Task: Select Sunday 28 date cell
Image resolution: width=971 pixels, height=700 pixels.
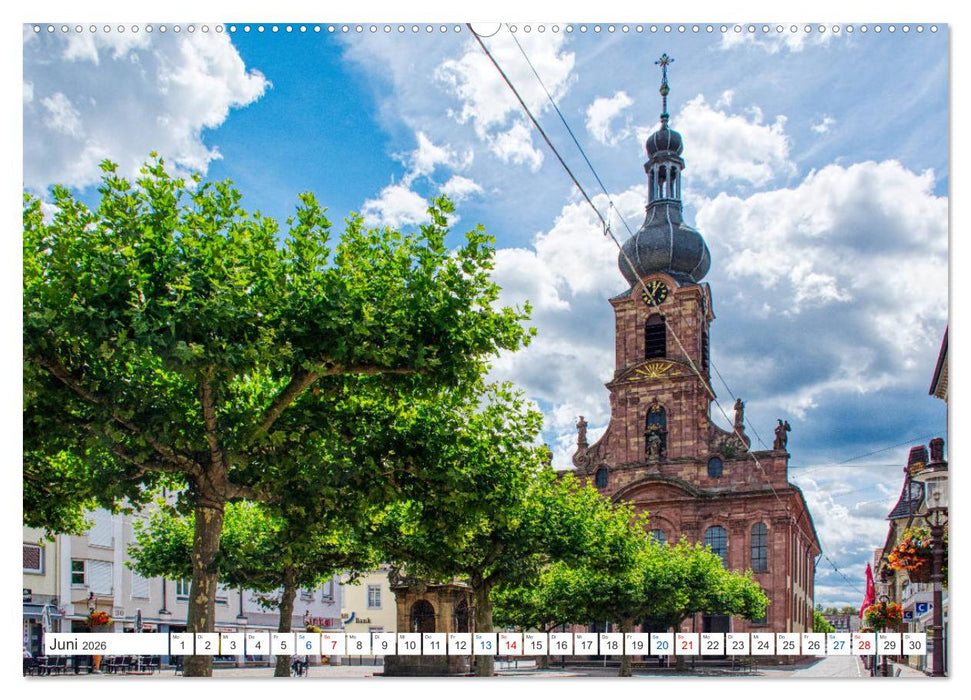Action: point(863,645)
